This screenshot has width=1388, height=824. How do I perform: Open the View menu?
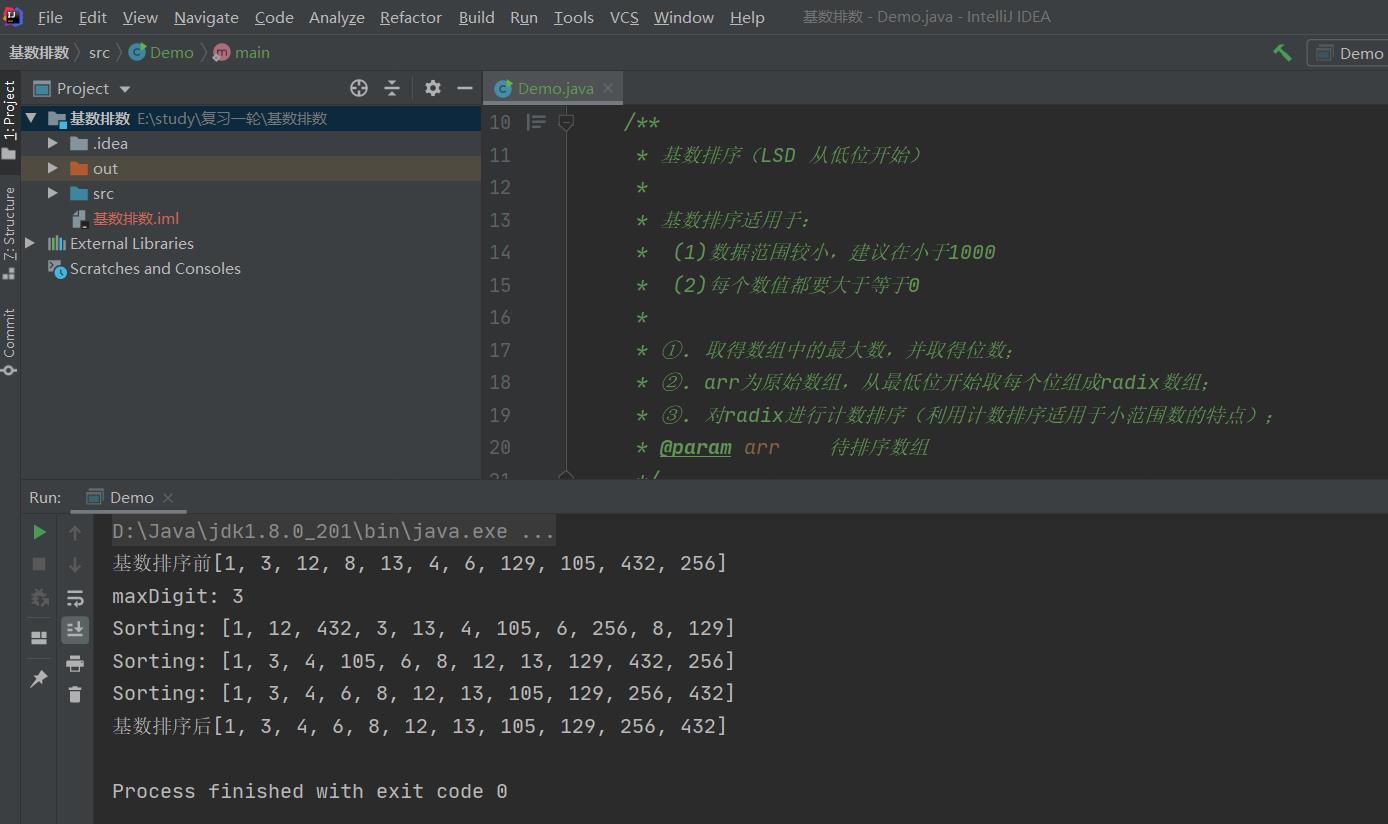click(140, 17)
